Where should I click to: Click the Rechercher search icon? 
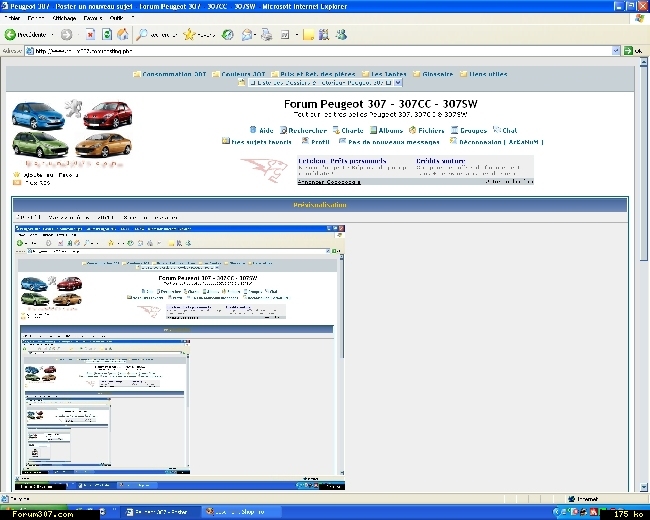point(284,130)
